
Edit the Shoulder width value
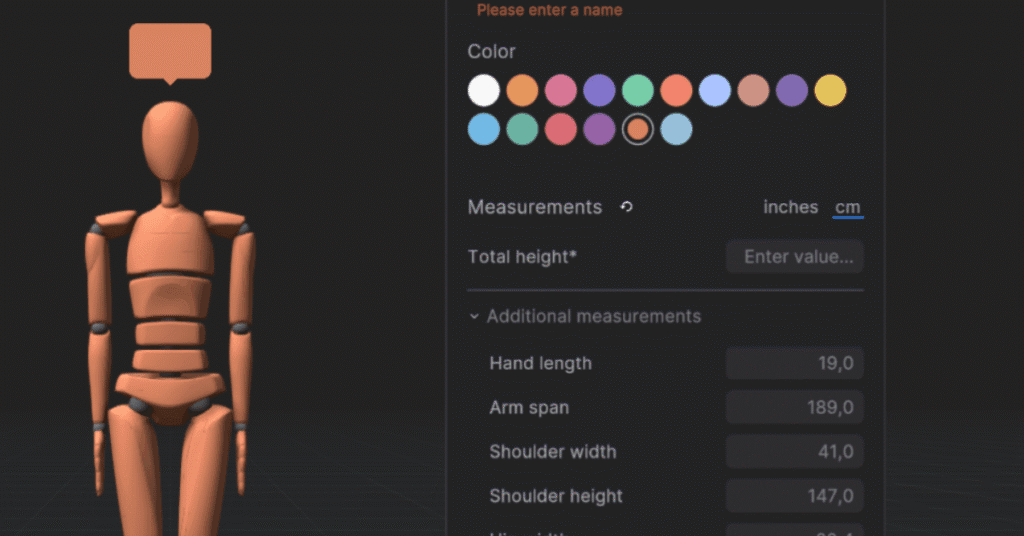click(795, 452)
